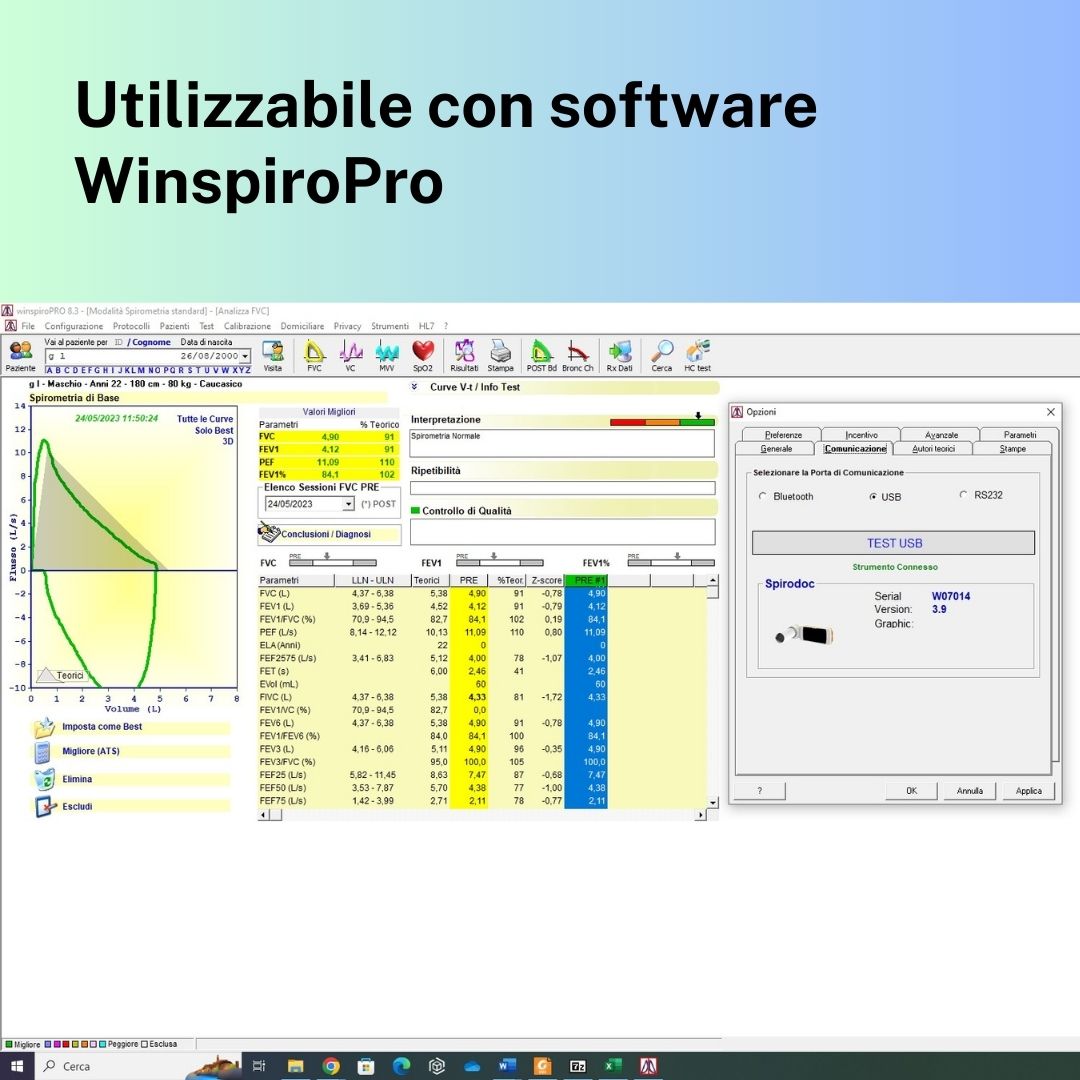
Task: Click the FEV1 PRE indicator slider
Action: pos(499,562)
